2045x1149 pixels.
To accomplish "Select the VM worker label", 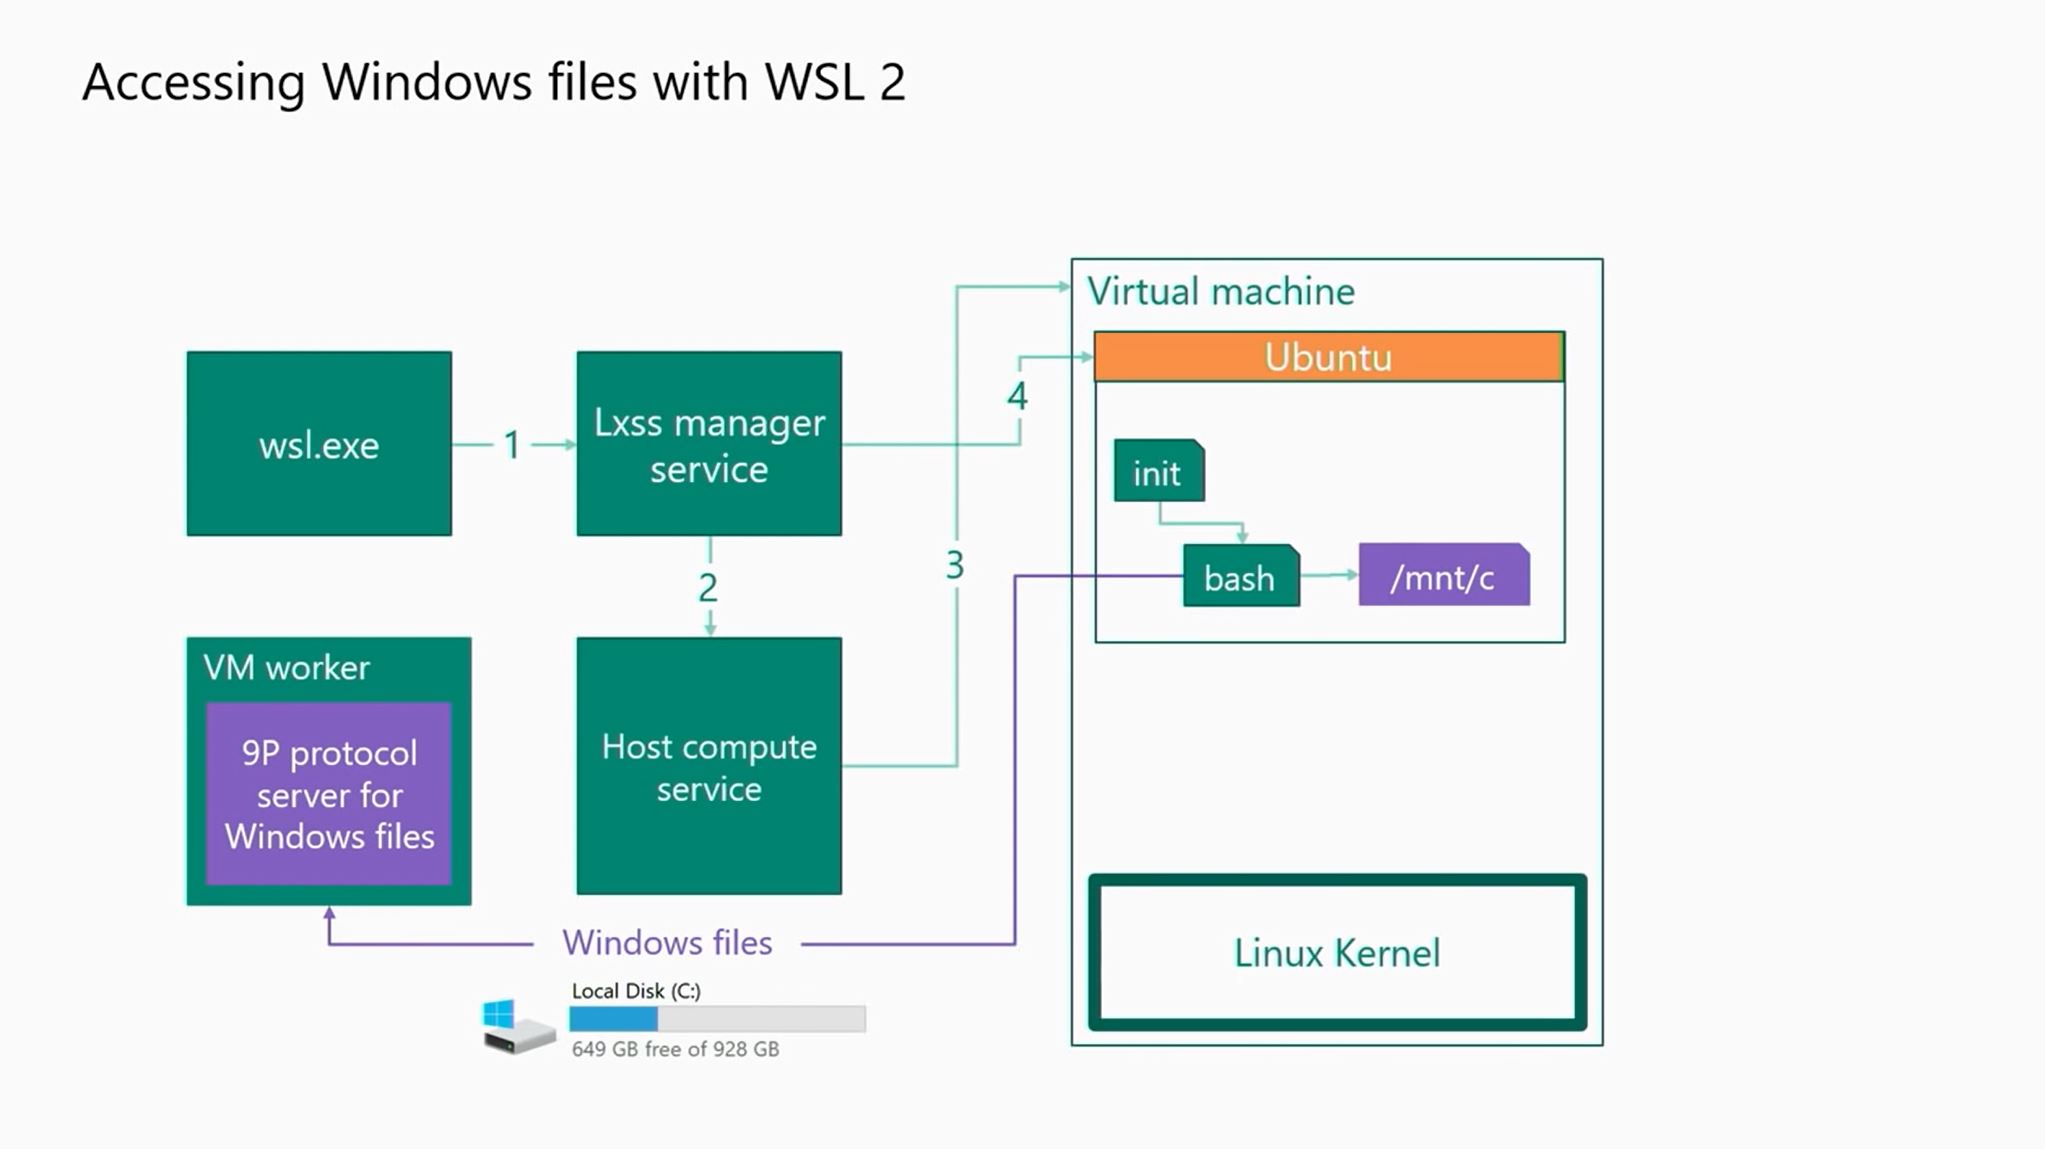I will point(287,667).
